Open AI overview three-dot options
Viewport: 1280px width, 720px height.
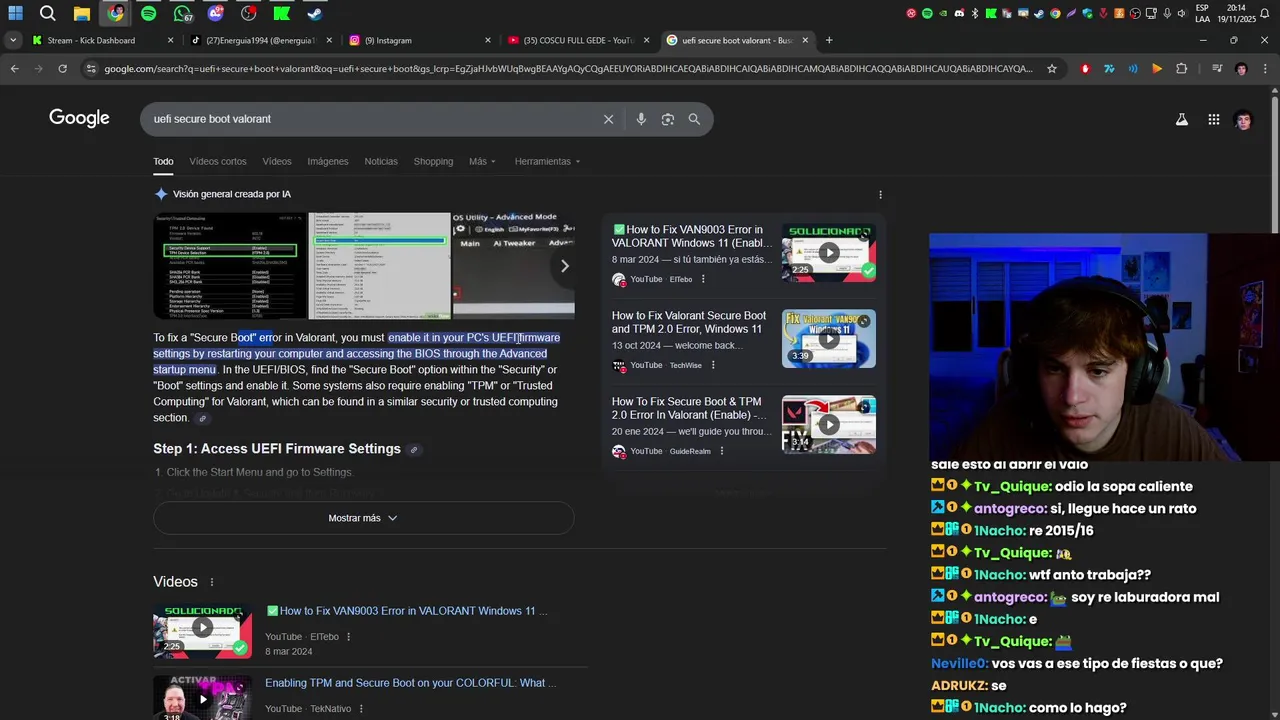point(880,194)
